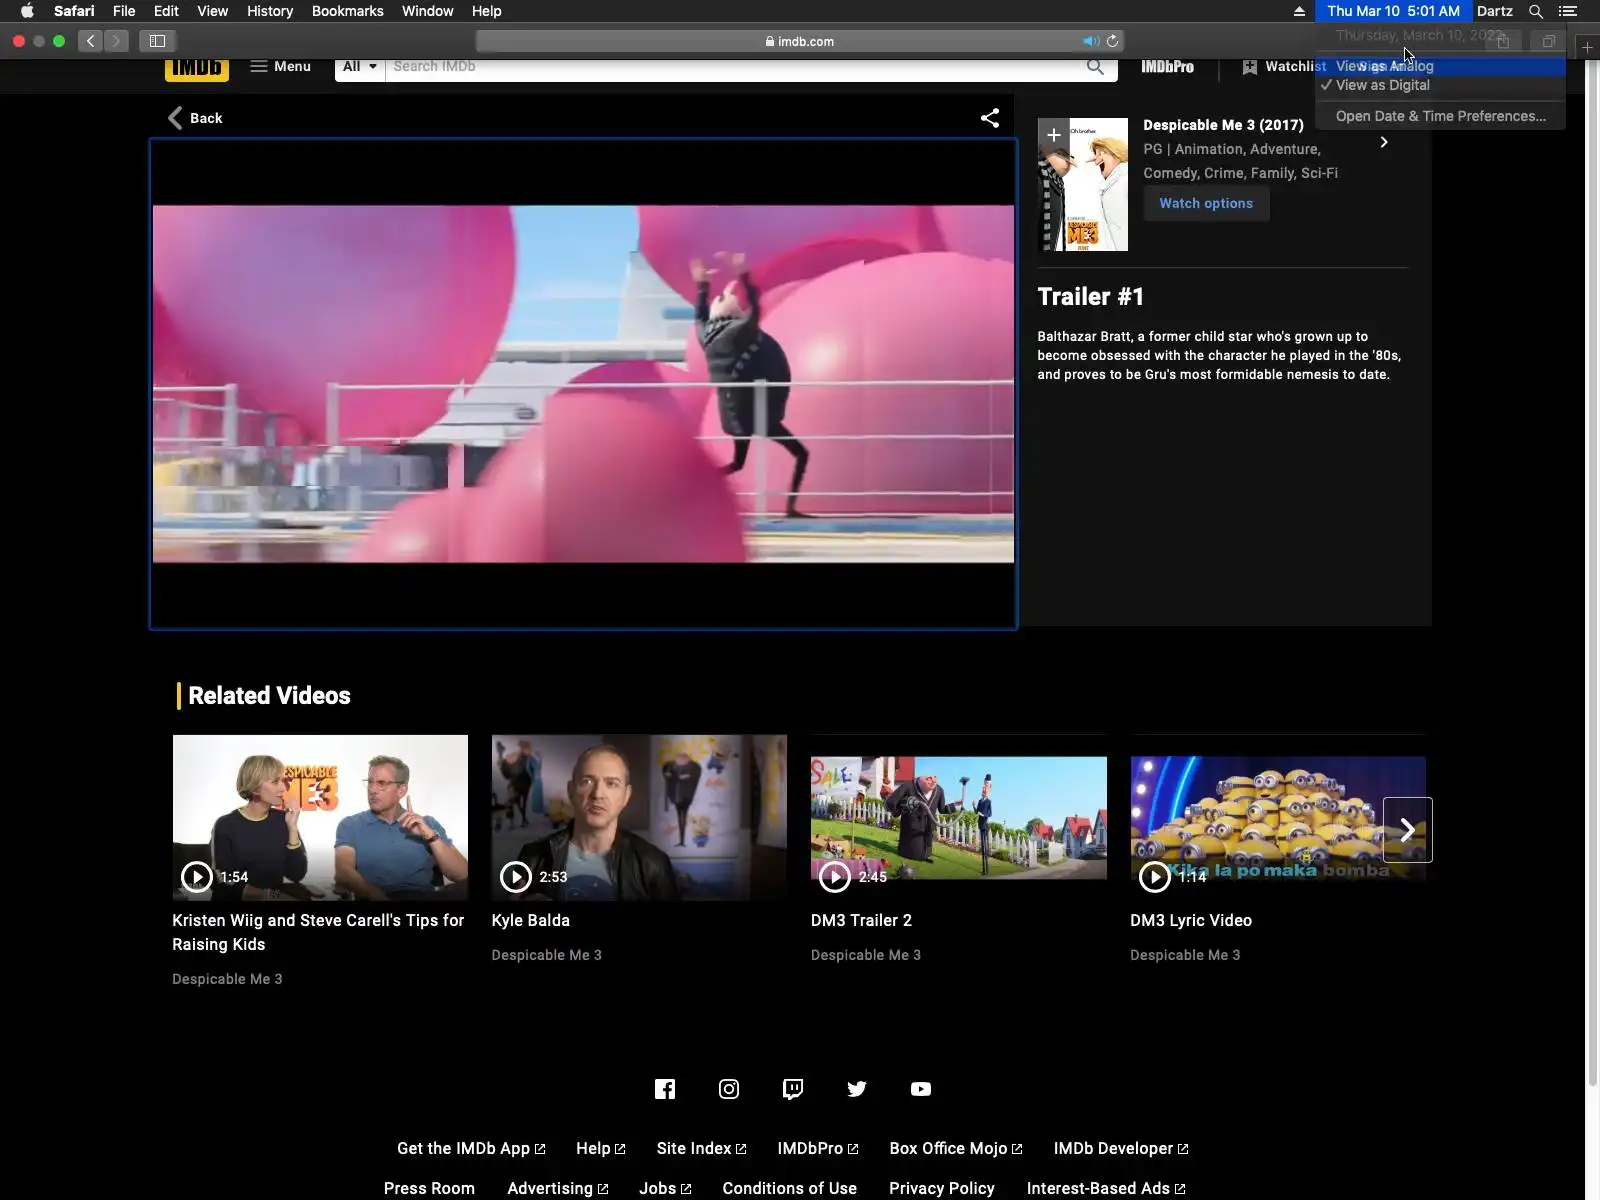Play the 1:14 DM3 Lyric Video
The image size is (1600, 1200).
(1155, 877)
